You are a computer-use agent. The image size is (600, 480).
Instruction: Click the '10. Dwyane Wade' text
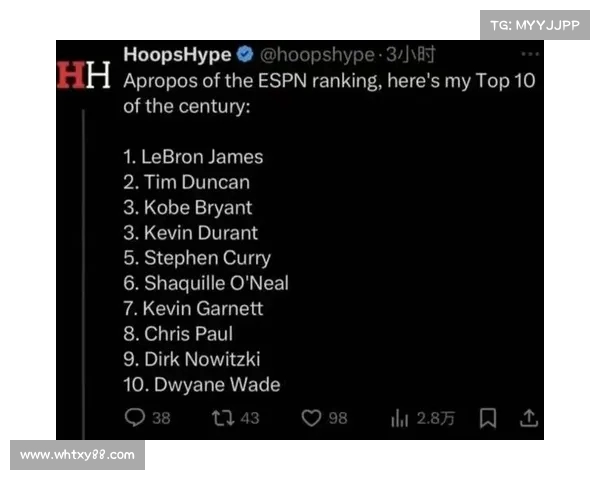pos(201,384)
